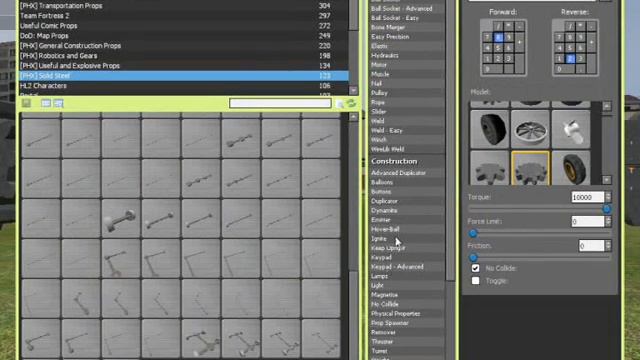Choose key 7 on the Reverse numpad

pyautogui.click(x=560, y=37)
